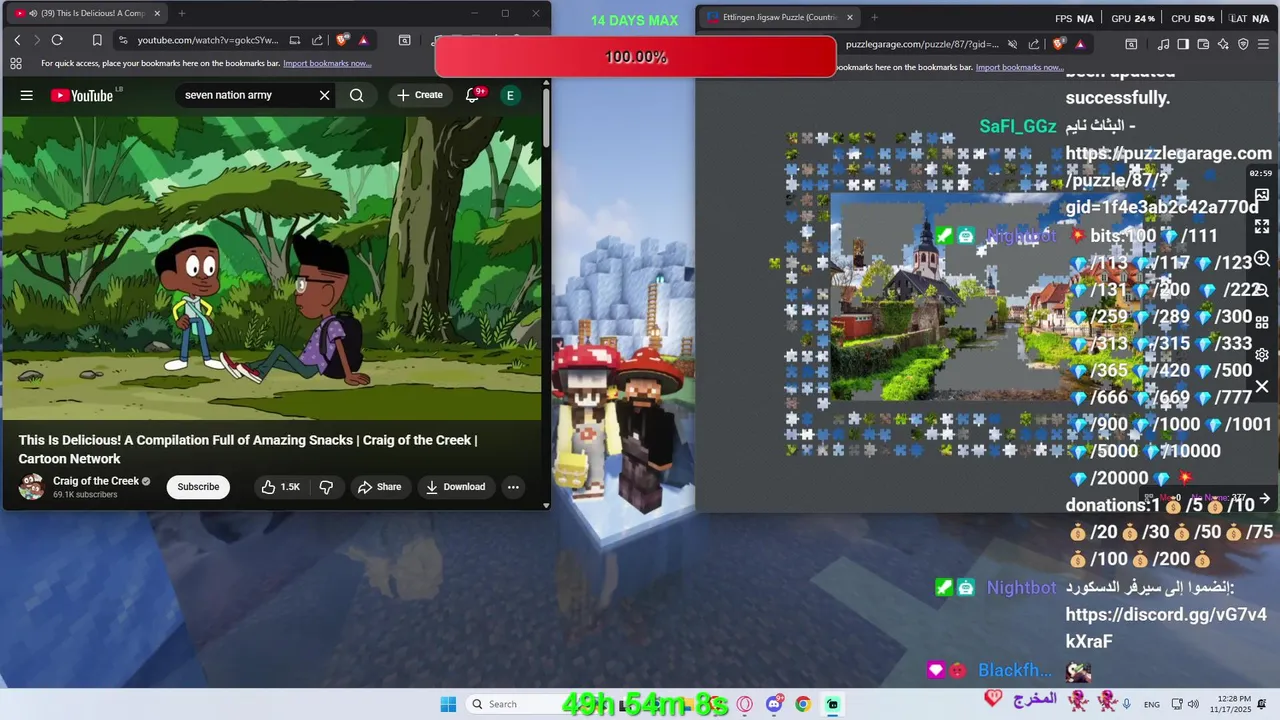Click Import bookmarks now in puzzle window

[x=1019, y=67]
